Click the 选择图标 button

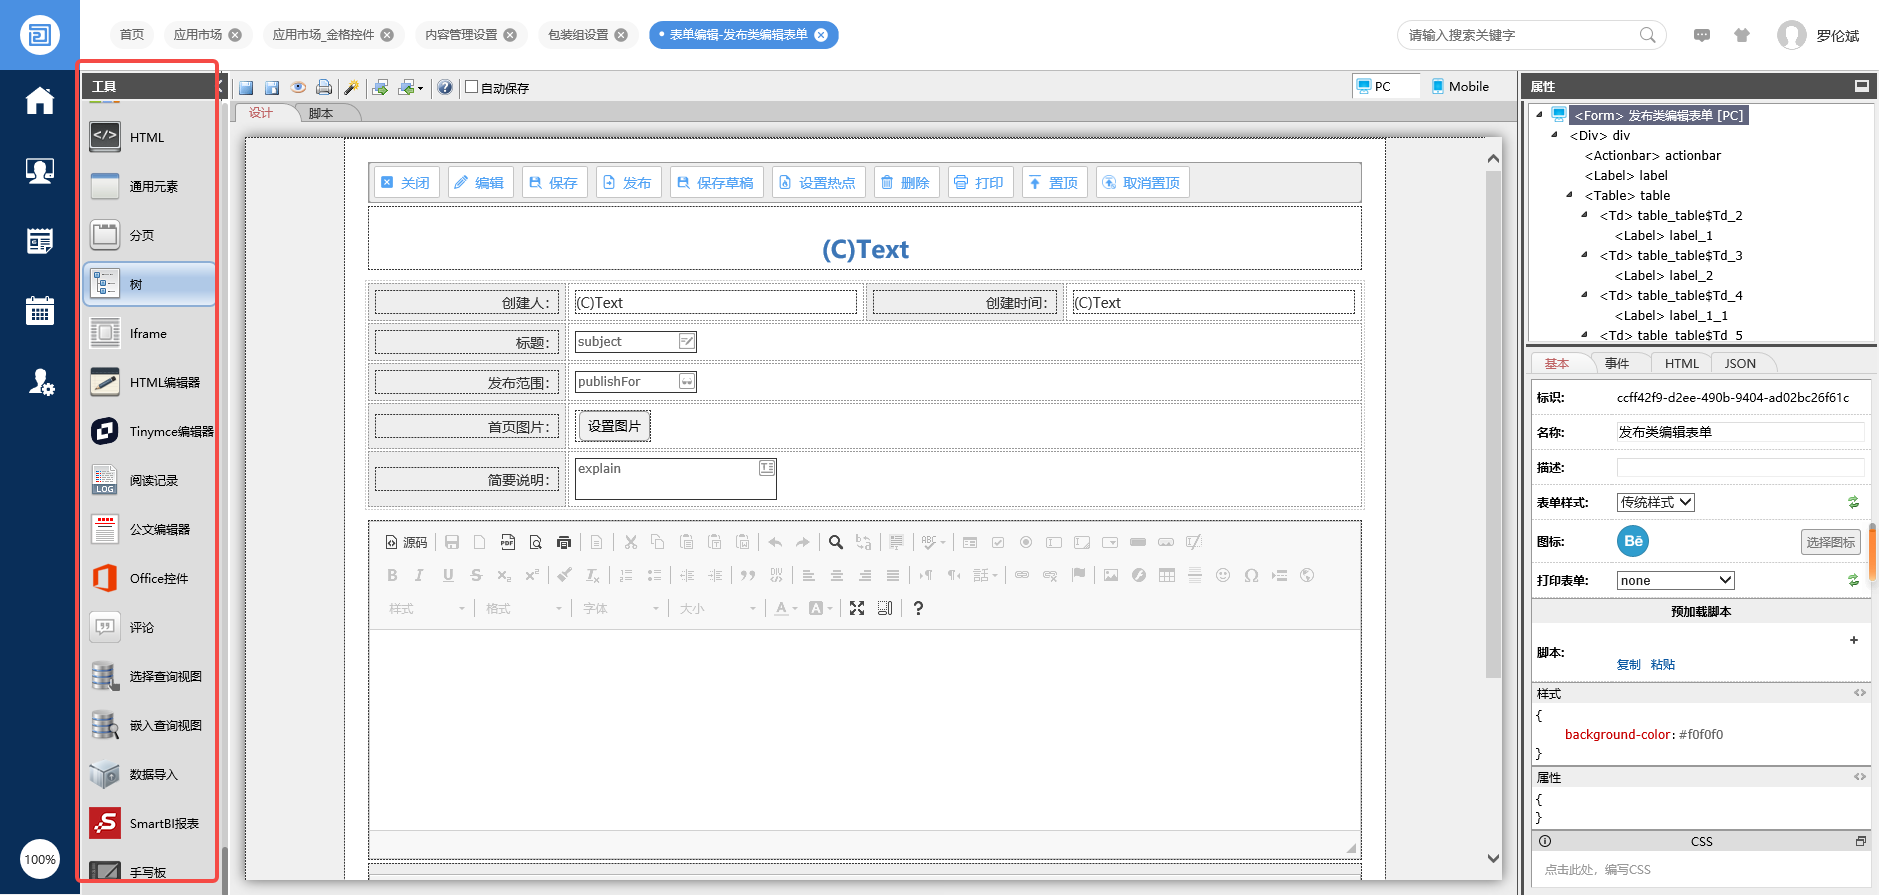tap(1830, 542)
